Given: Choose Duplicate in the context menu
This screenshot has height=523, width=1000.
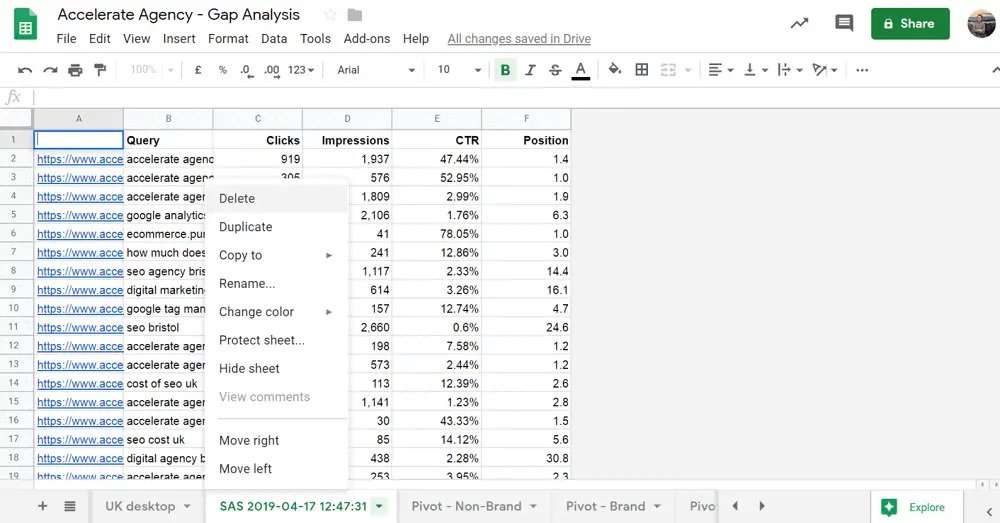Looking at the screenshot, I should click(276, 226).
